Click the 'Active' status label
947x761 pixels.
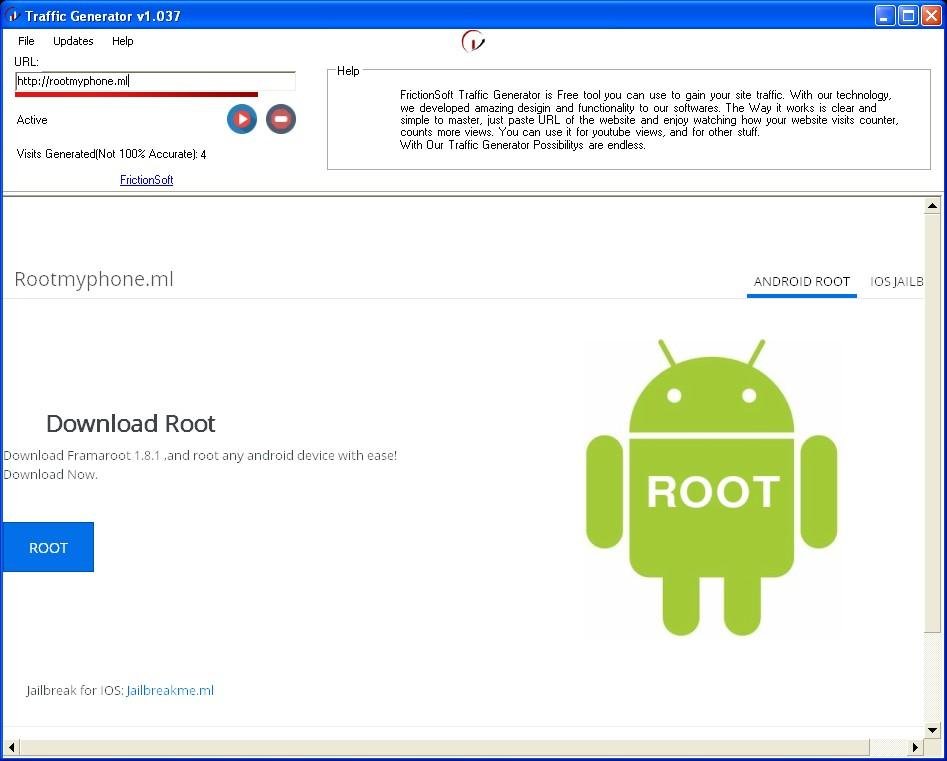point(32,120)
